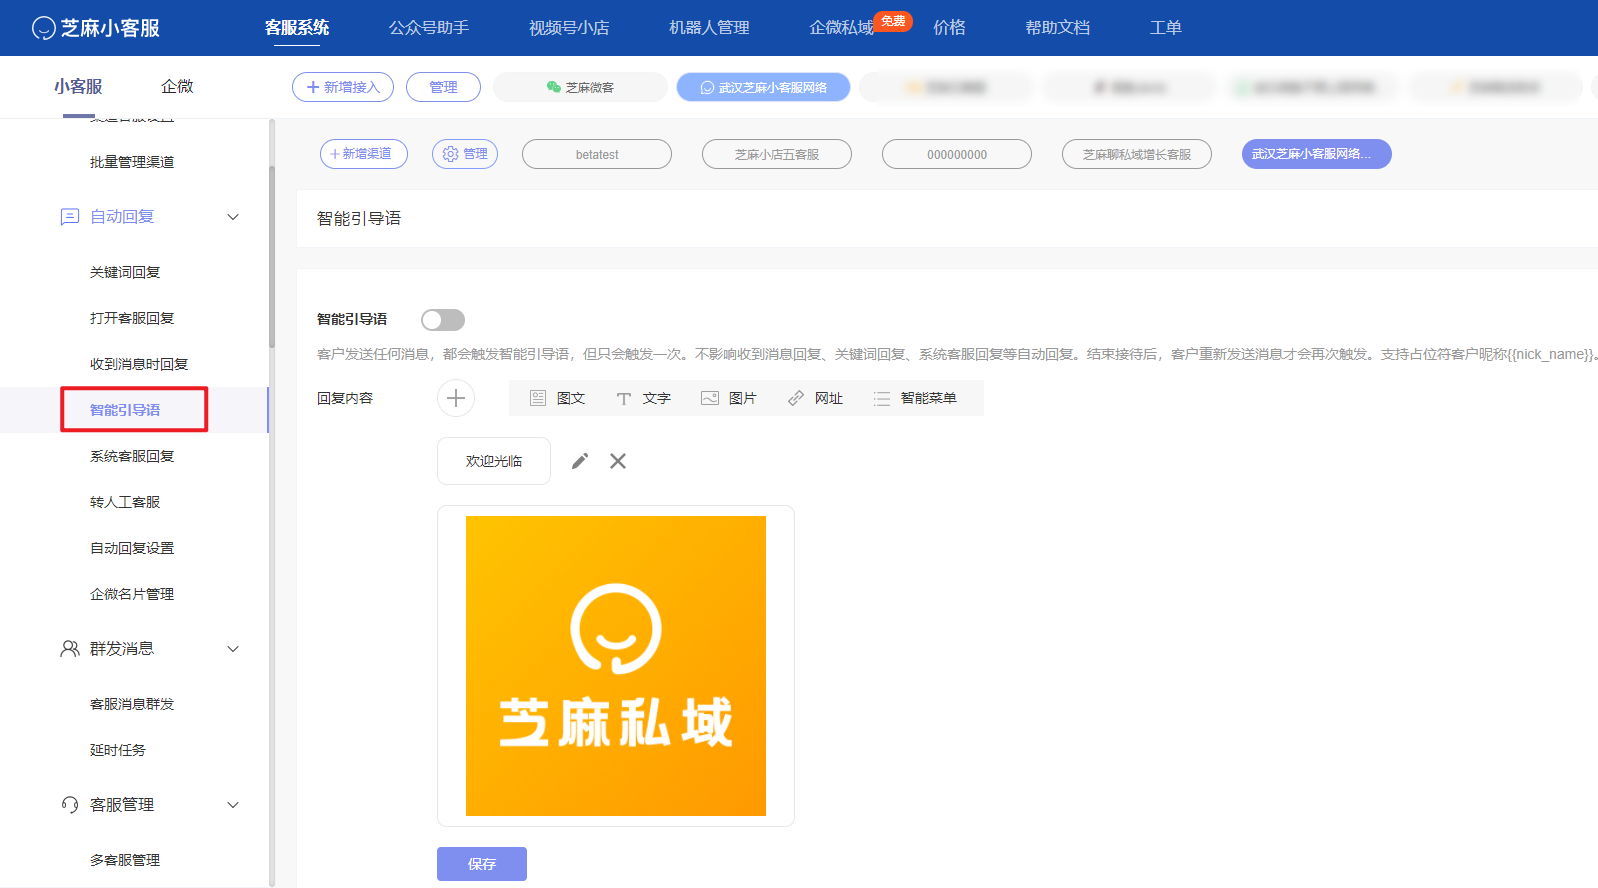Click the 群发消息 people icon
This screenshot has width=1598, height=888.
point(70,649)
